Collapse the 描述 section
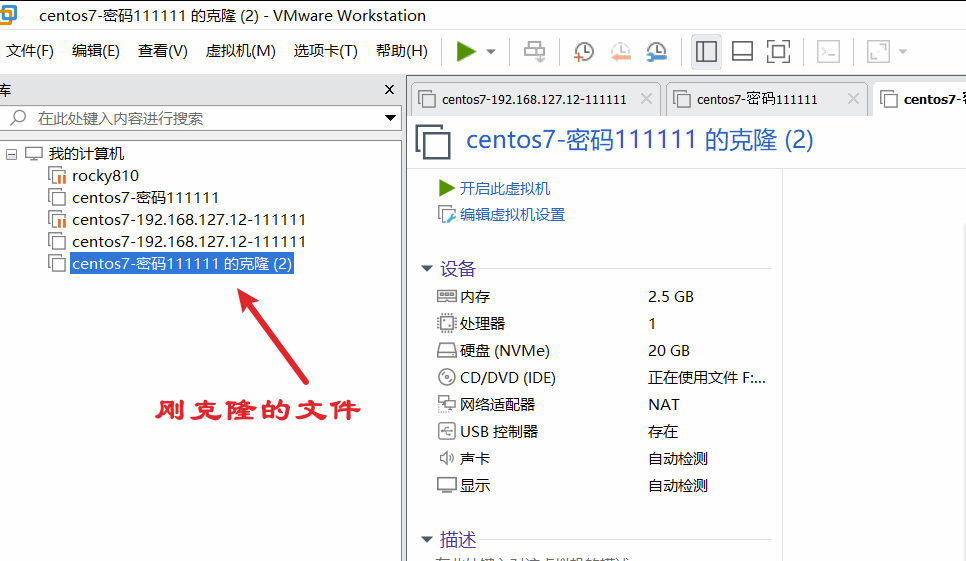Image resolution: width=966 pixels, height=561 pixels. 427,539
